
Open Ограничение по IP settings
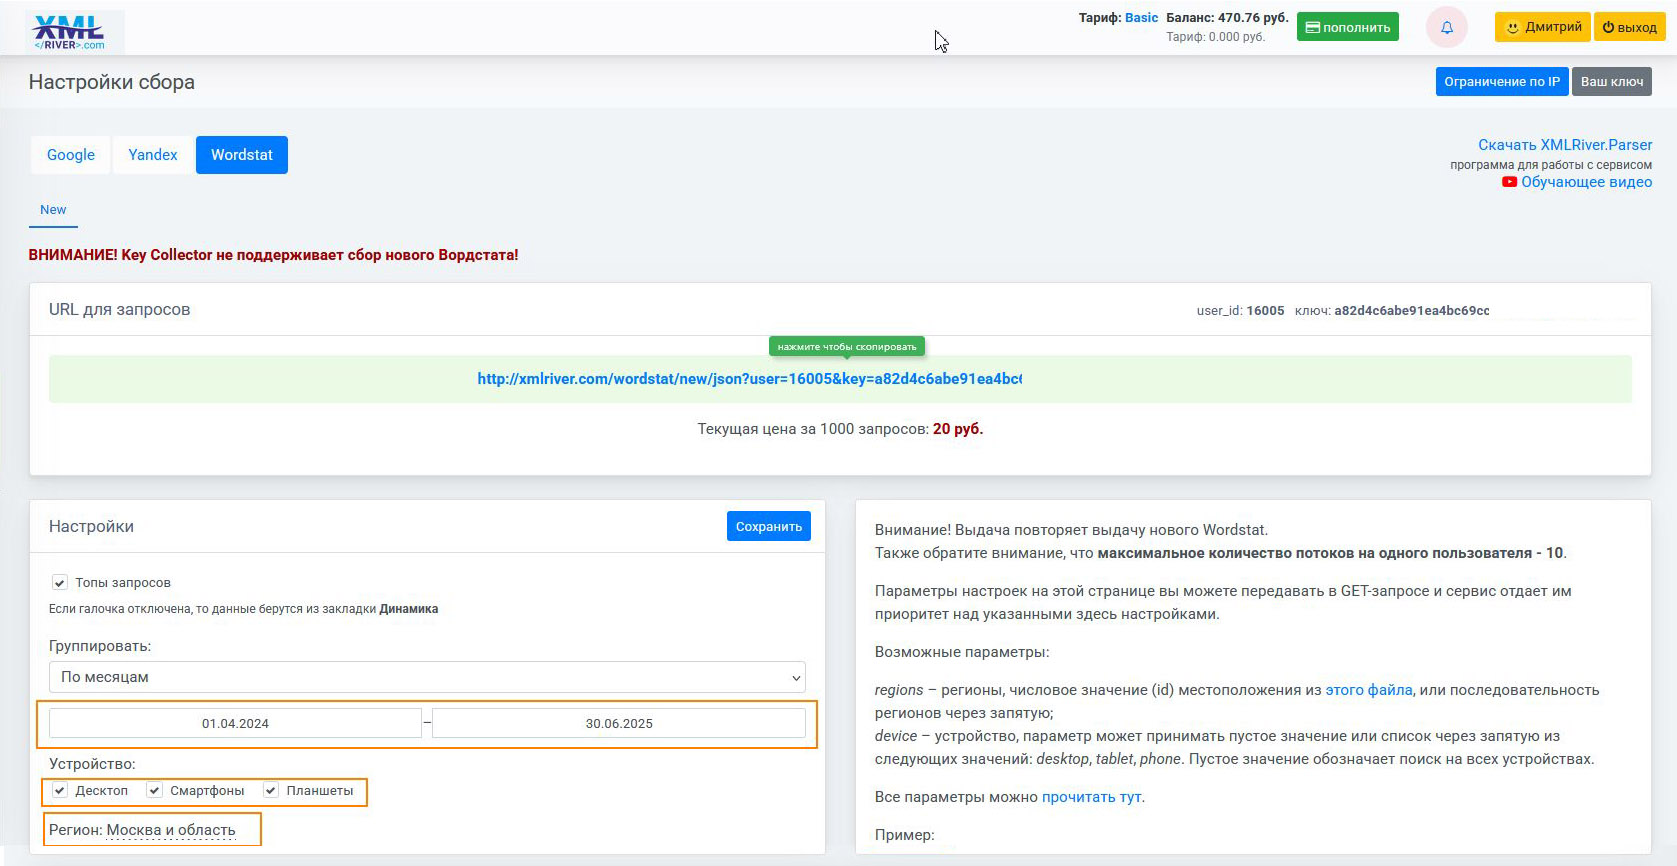click(x=1501, y=82)
